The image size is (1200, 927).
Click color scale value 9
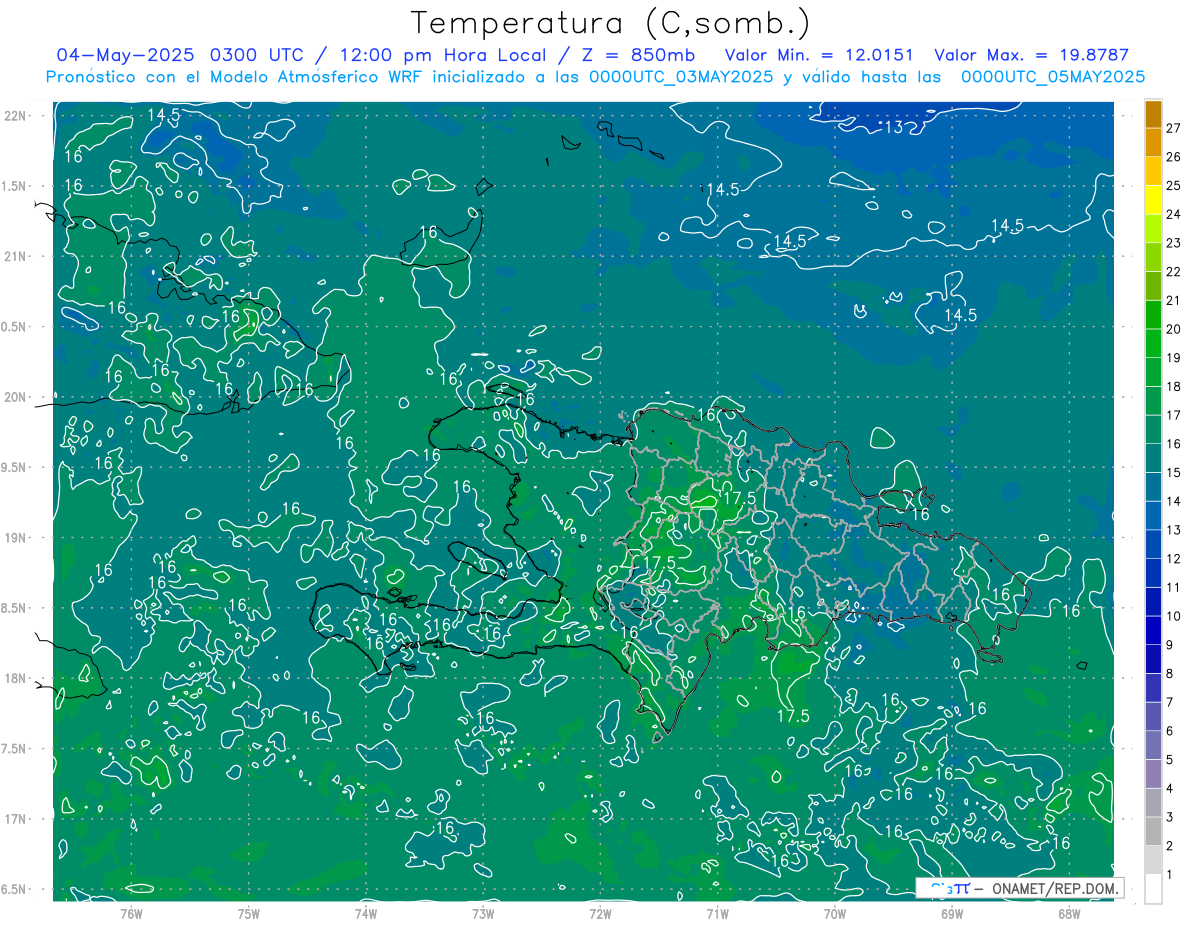click(x=1170, y=645)
